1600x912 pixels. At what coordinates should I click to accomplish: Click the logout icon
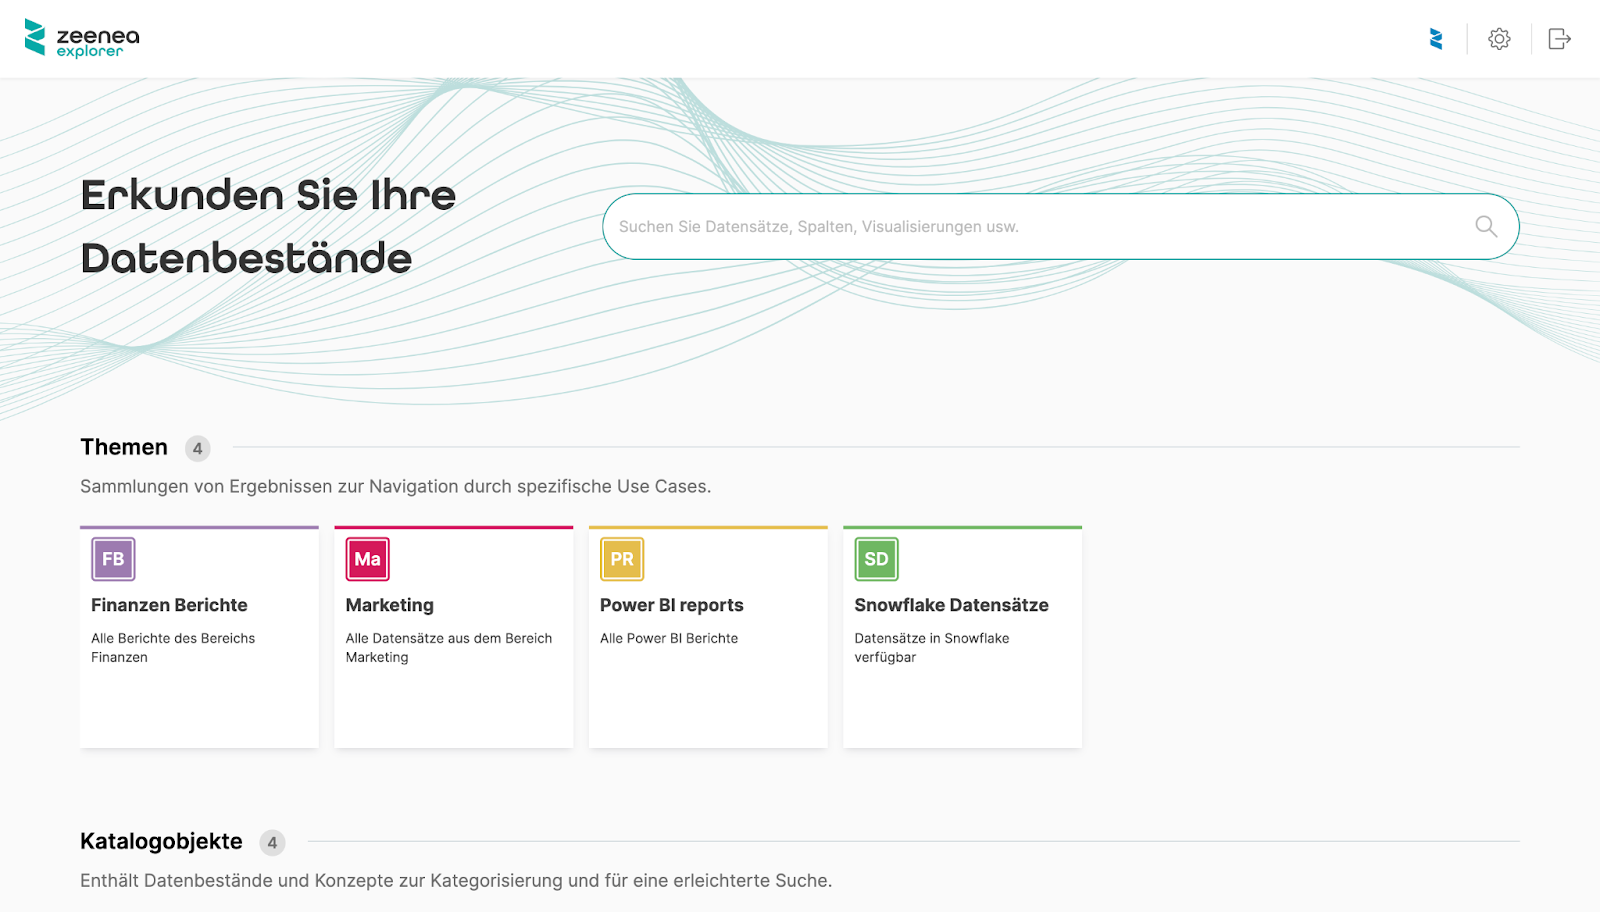tap(1559, 39)
